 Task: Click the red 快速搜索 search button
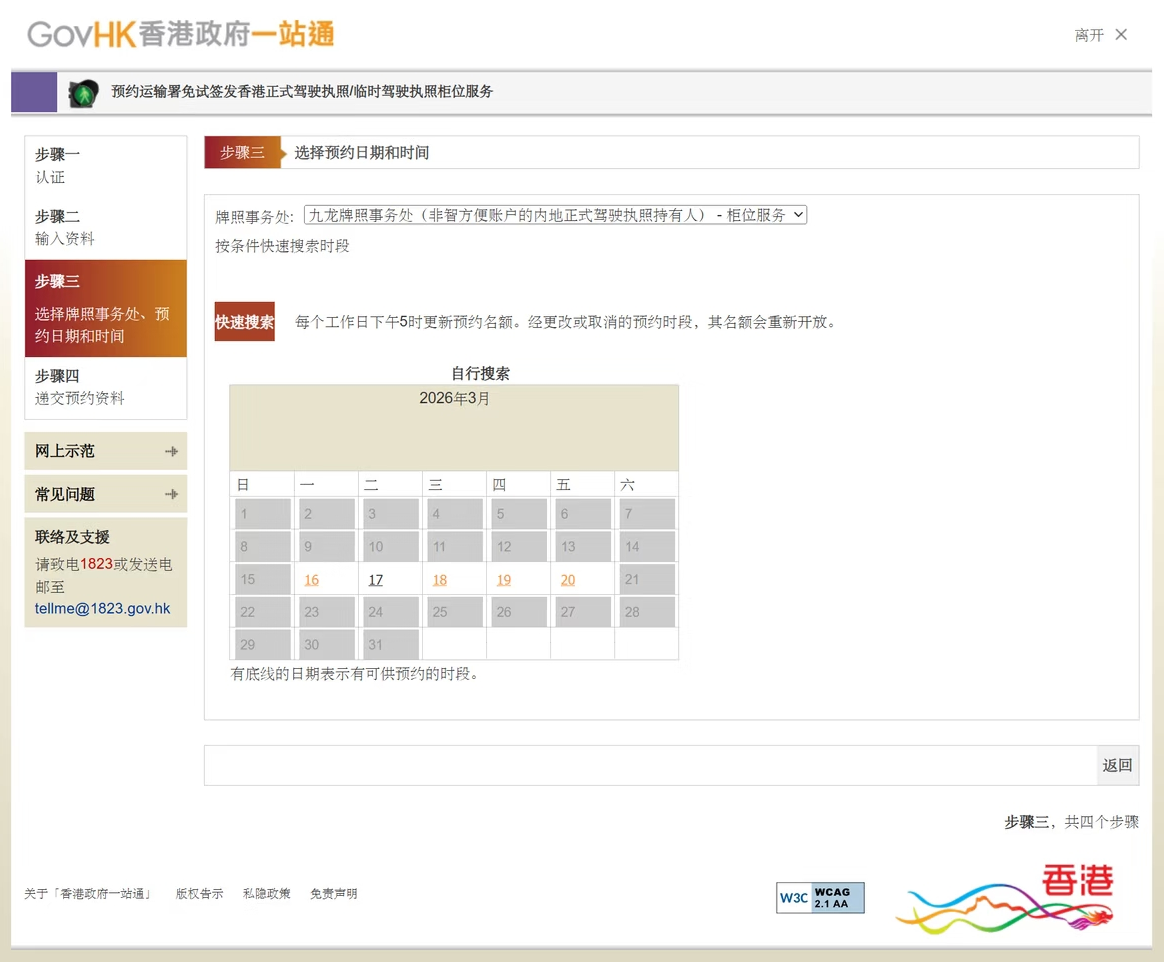(x=244, y=321)
